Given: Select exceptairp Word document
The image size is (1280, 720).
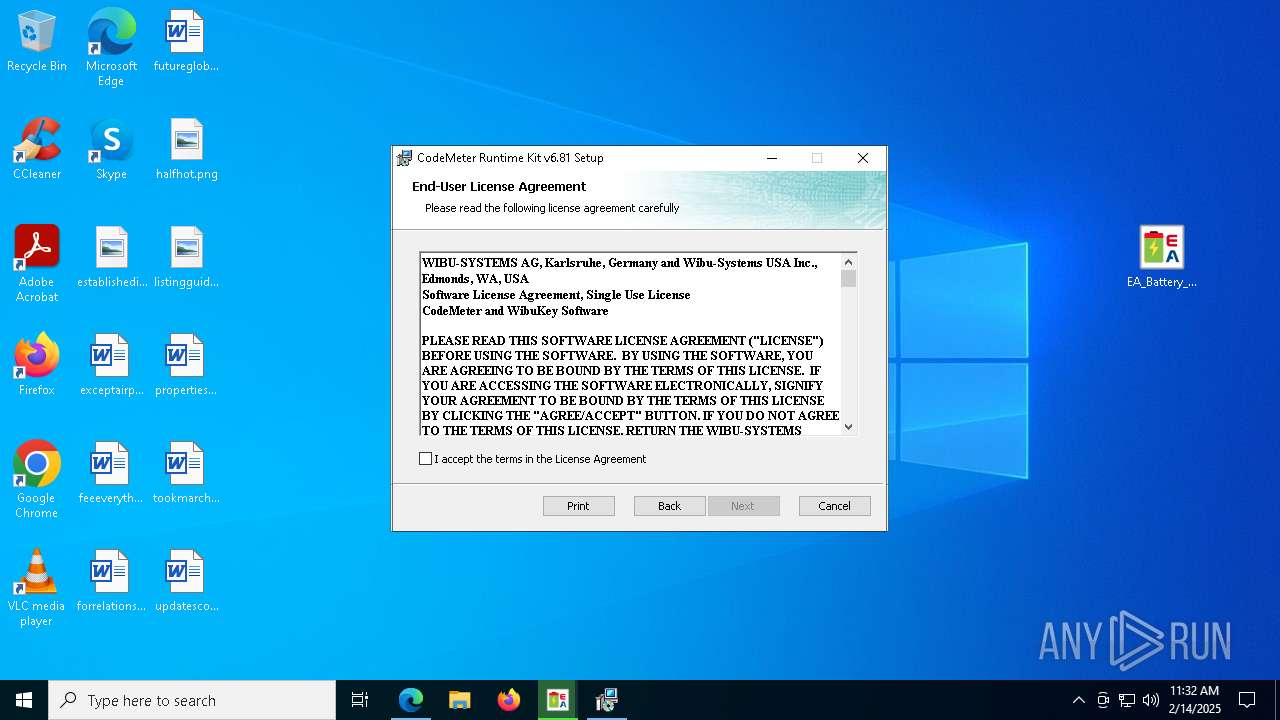Looking at the screenshot, I should pyautogui.click(x=111, y=366).
